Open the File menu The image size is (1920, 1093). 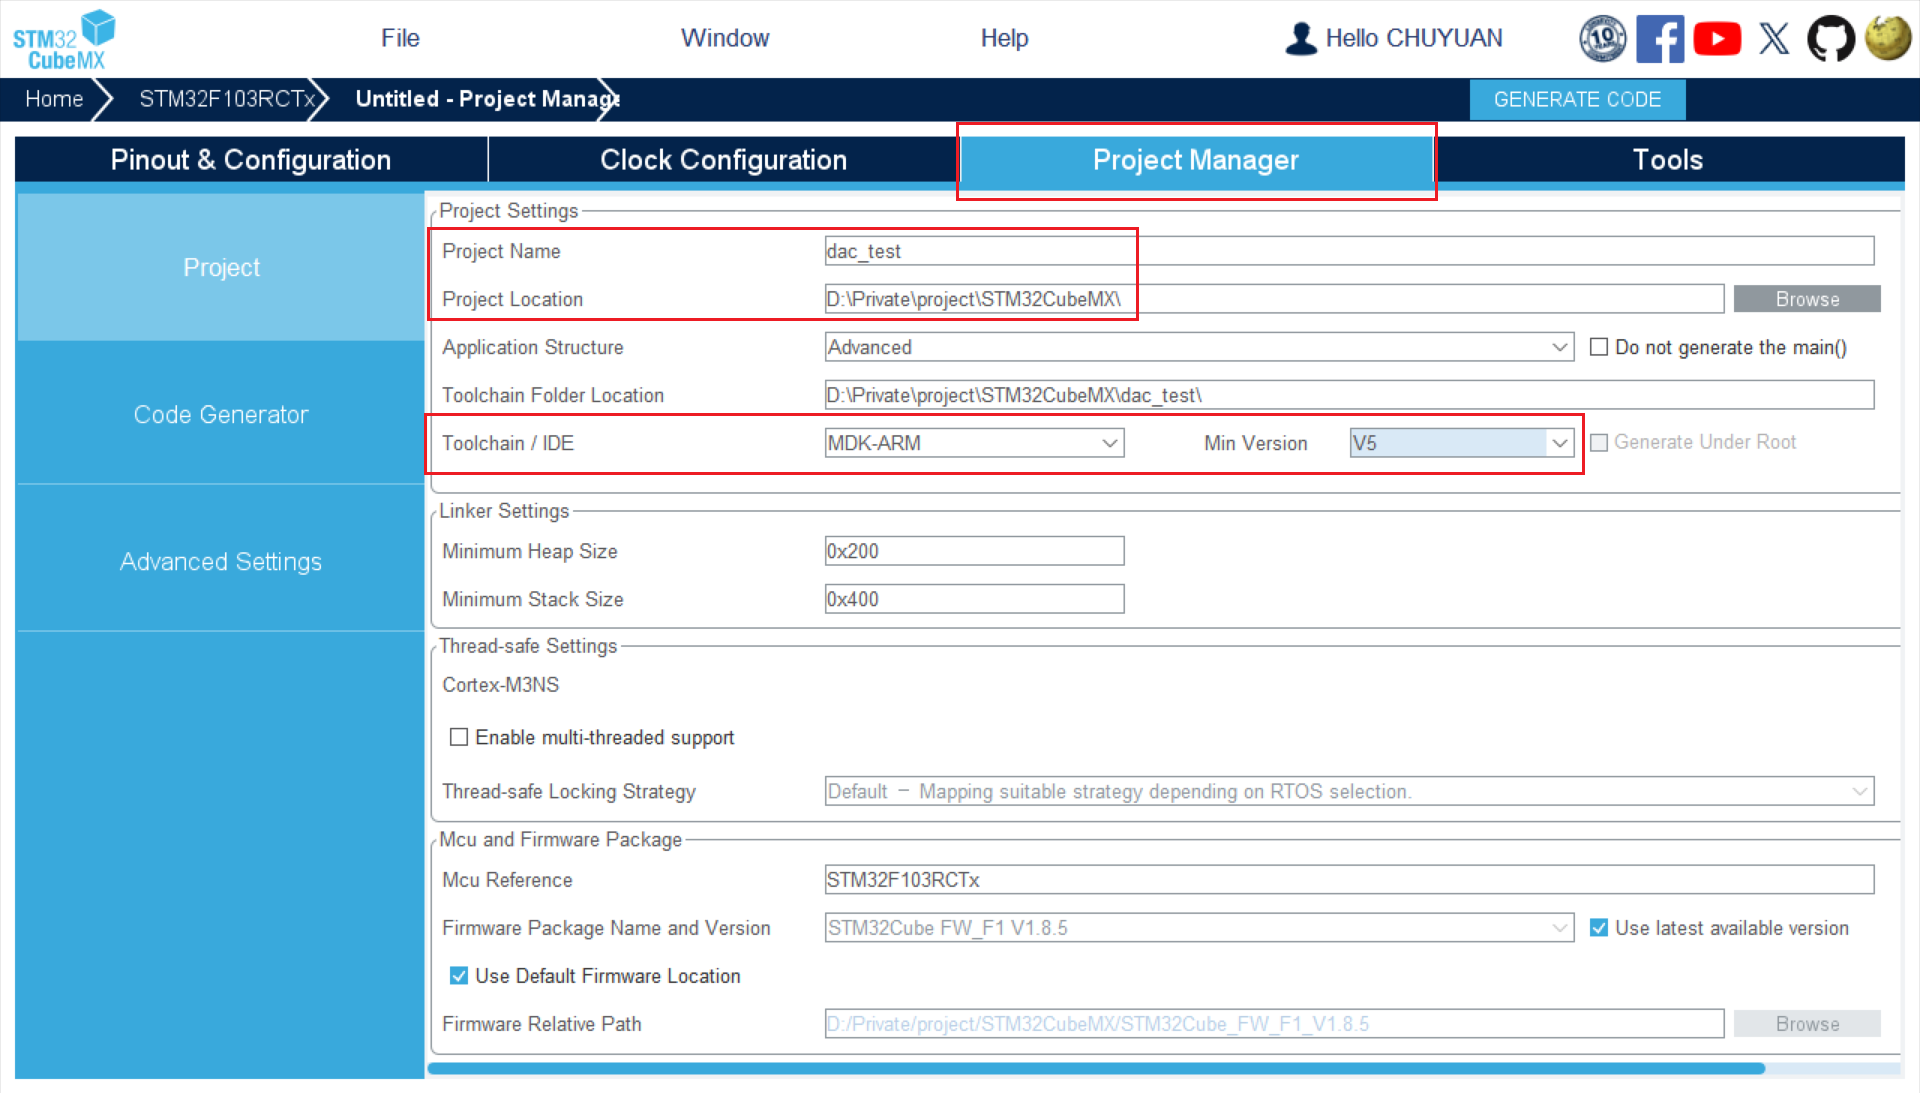coord(400,38)
